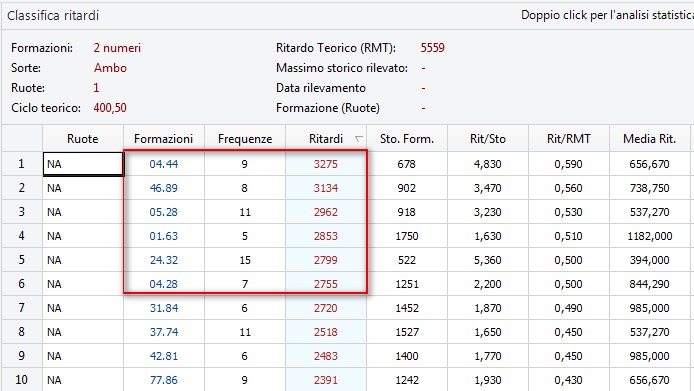The image size is (694, 391).
Task: Click the NA cell in row 9
Action: (x=83, y=356)
